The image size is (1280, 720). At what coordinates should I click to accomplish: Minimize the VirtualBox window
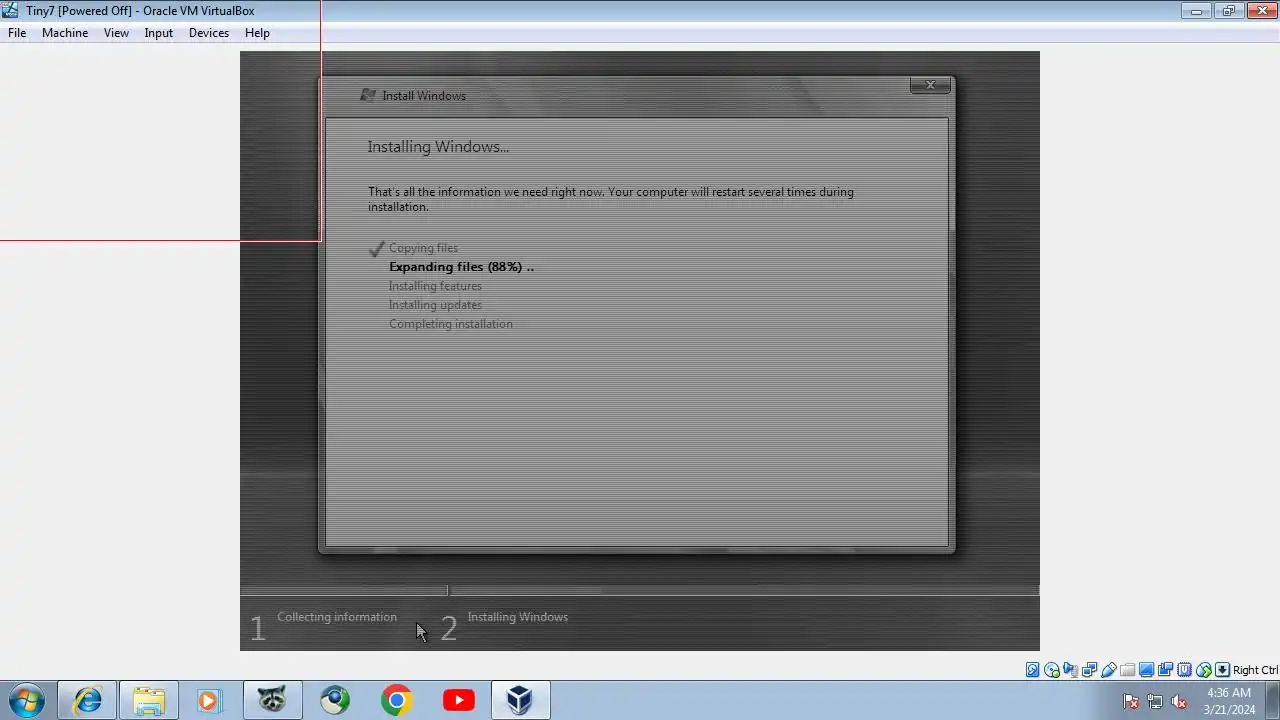(x=1196, y=11)
